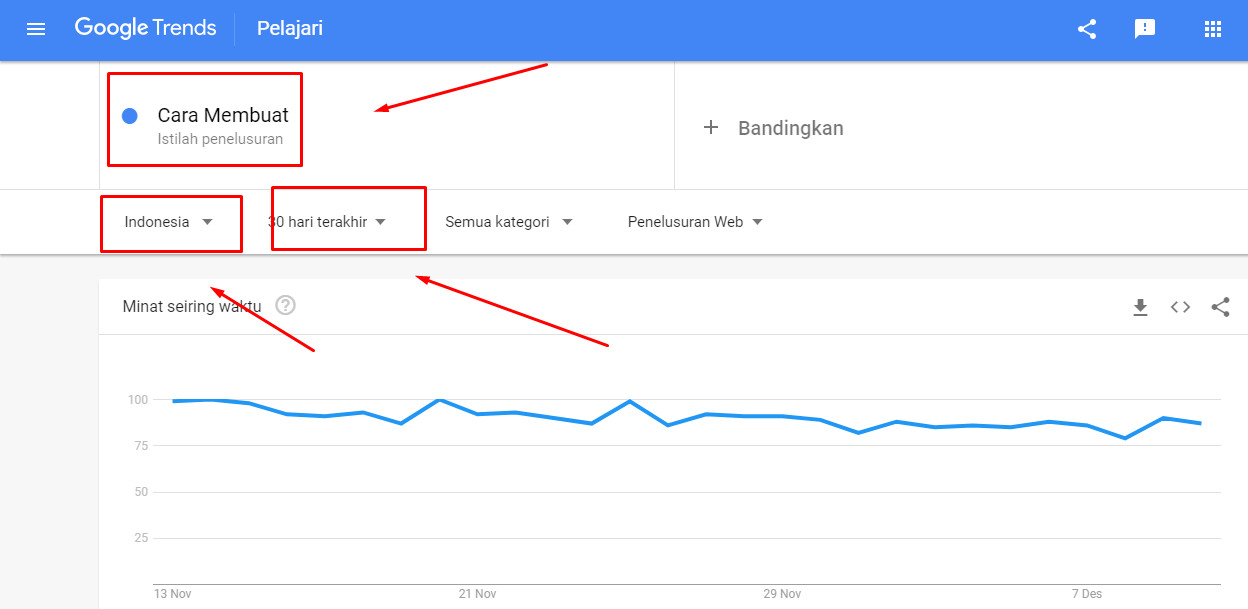Open the Google apps grid icon
Image resolution: width=1248 pixels, height=609 pixels.
click(x=1213, y=29)
